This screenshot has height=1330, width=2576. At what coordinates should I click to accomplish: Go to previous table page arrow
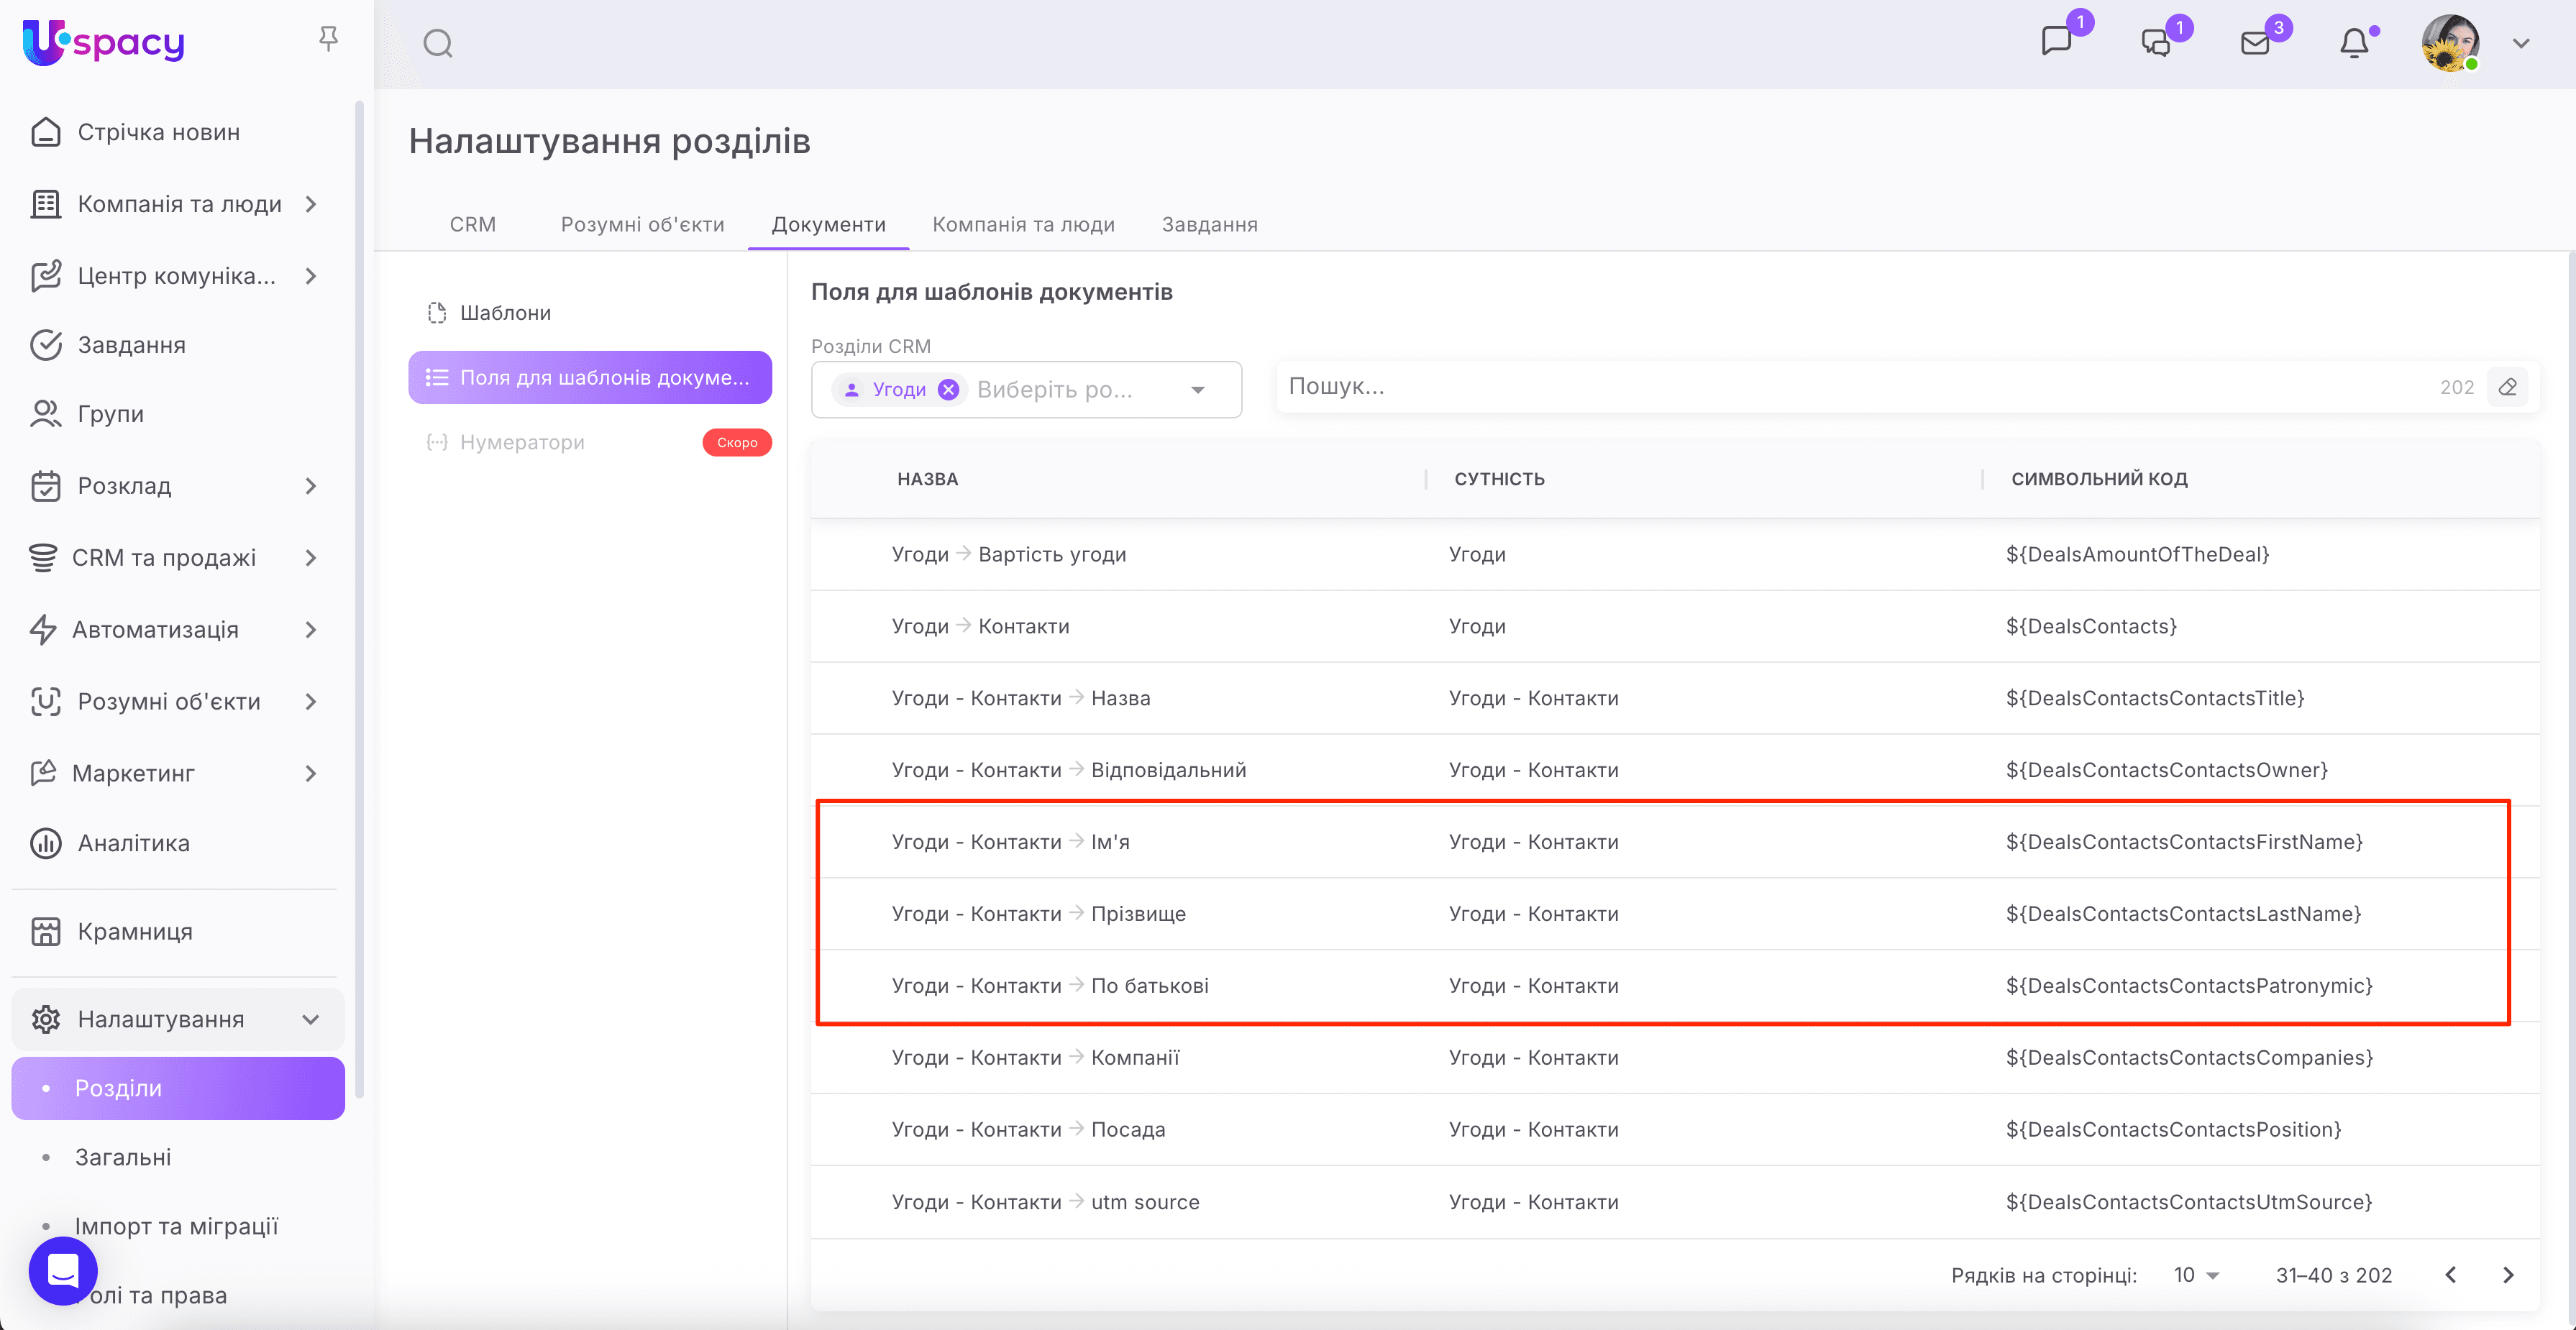[x=2451, y=1275]
